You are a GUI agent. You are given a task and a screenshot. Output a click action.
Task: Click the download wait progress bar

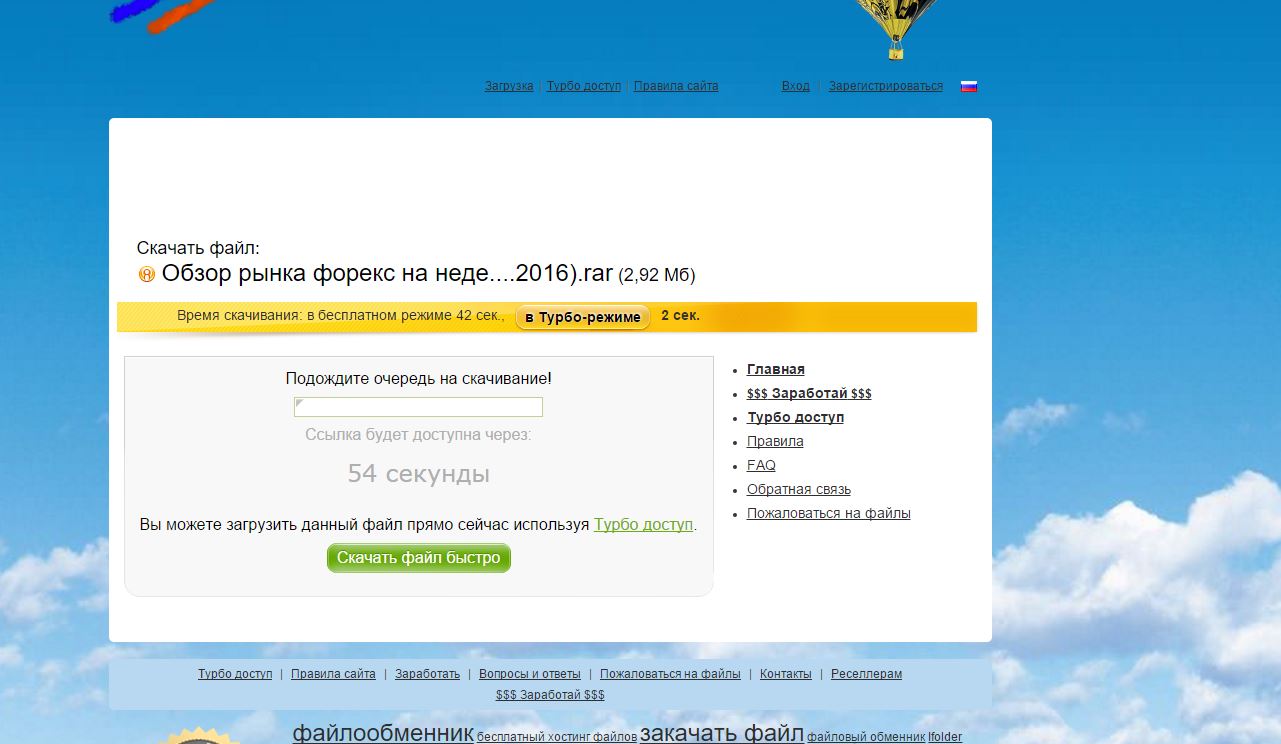pos(418,407)
